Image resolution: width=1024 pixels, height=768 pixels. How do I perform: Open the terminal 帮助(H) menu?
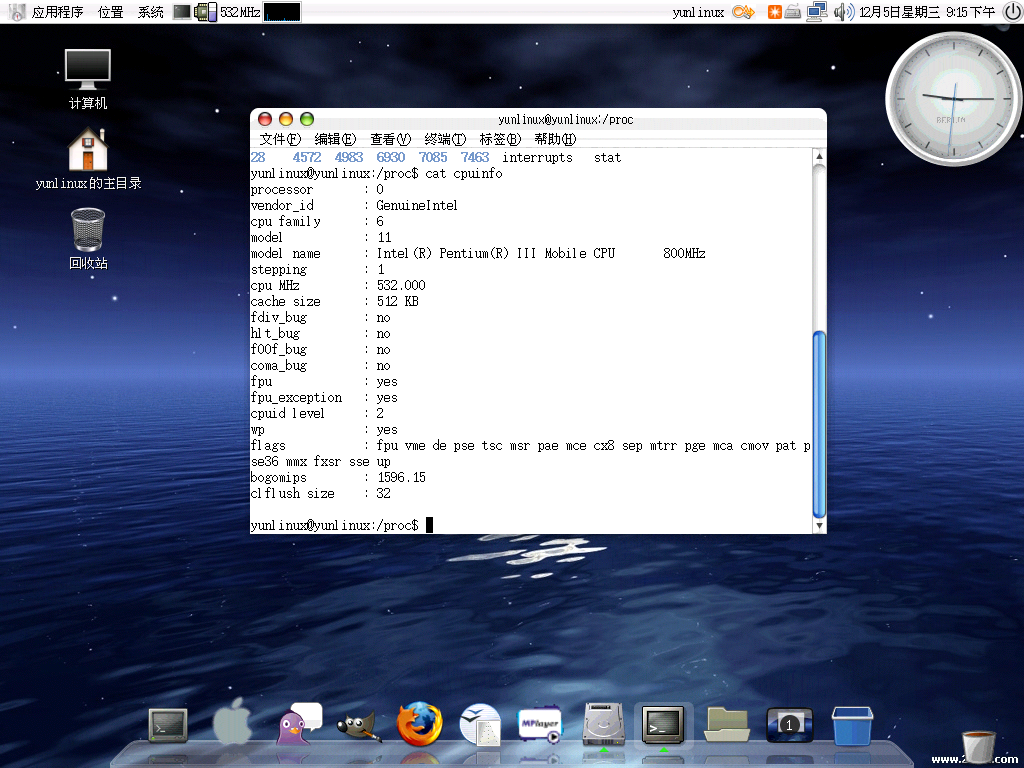click(555, 139)
